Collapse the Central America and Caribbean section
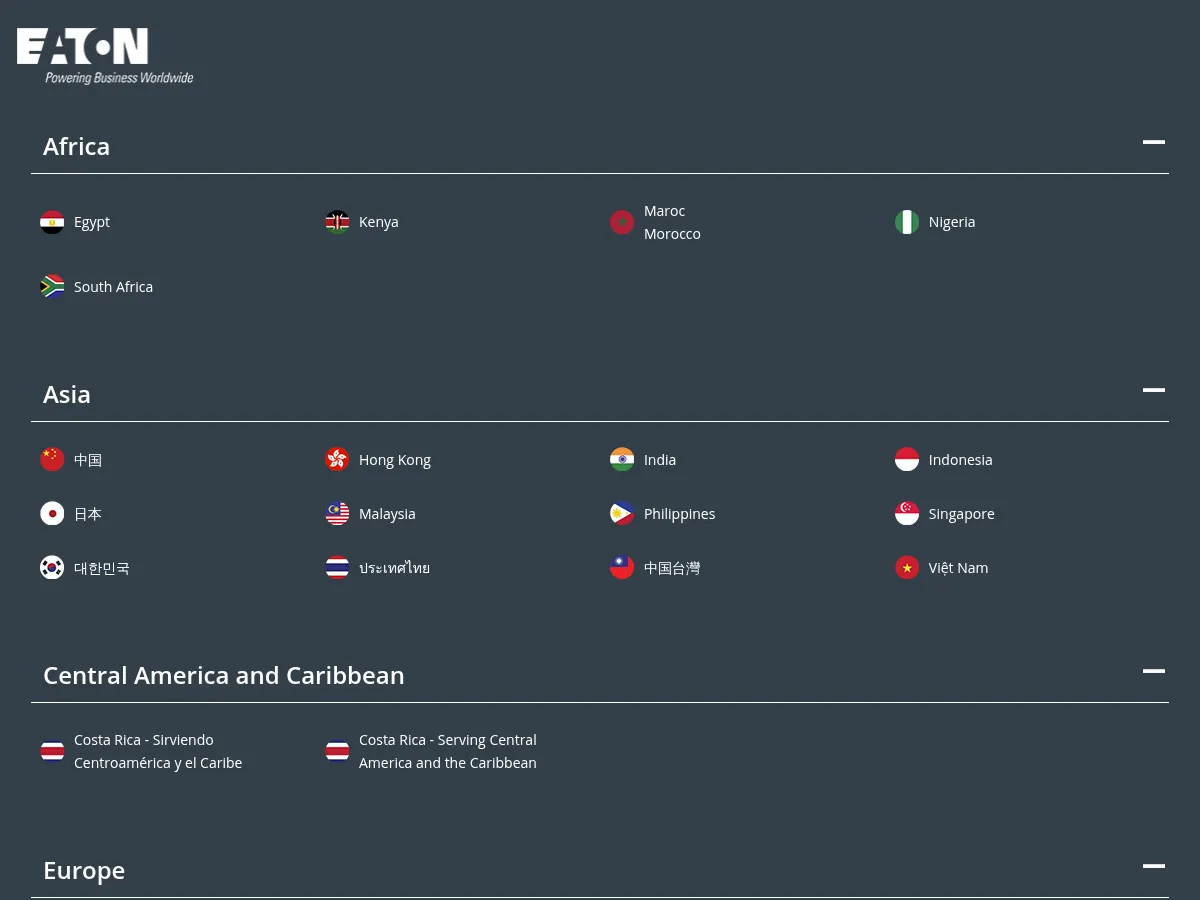 (x=1154, y=671)
